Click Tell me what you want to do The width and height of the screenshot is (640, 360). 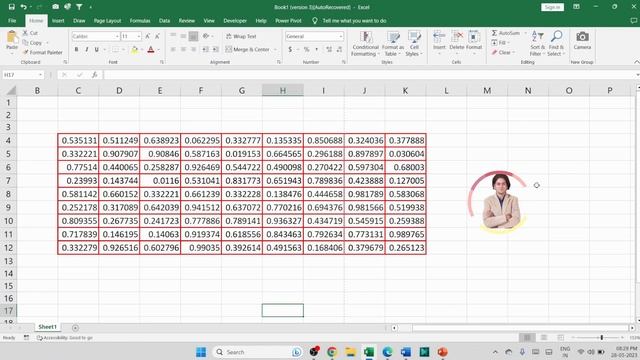click(354, 20)
